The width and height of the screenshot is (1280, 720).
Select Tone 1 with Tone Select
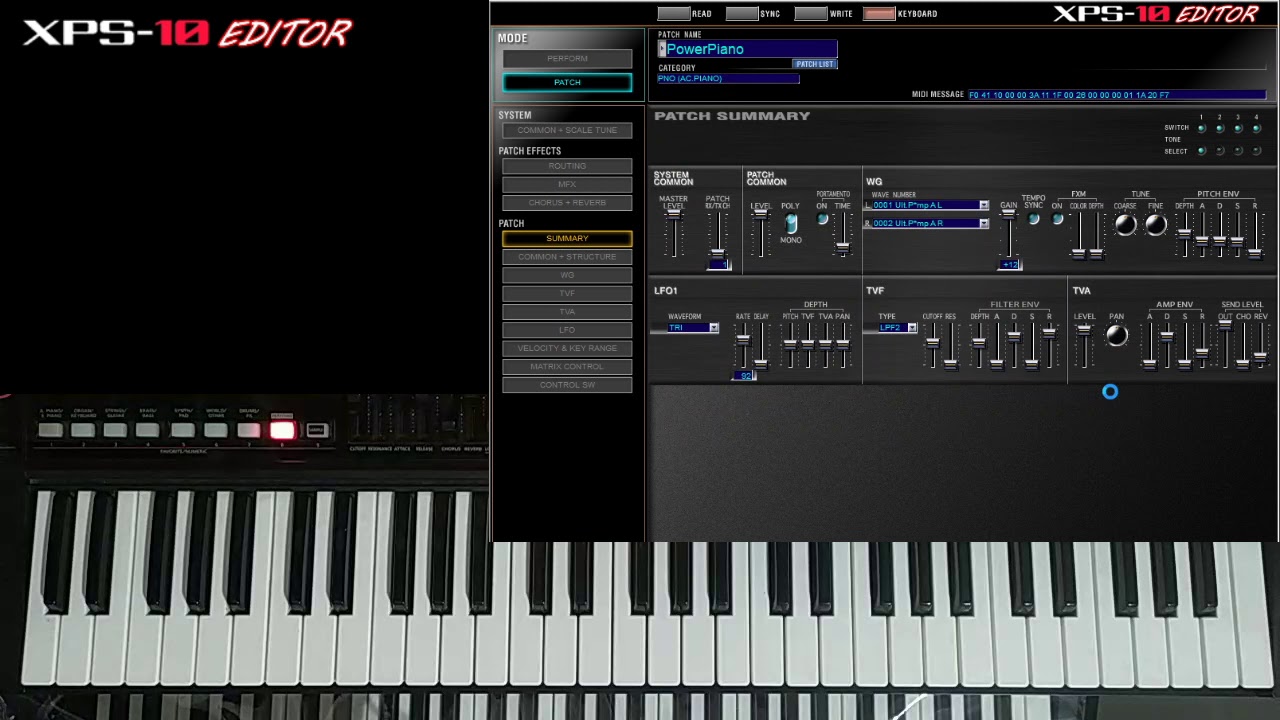[x=1202, y=151]
